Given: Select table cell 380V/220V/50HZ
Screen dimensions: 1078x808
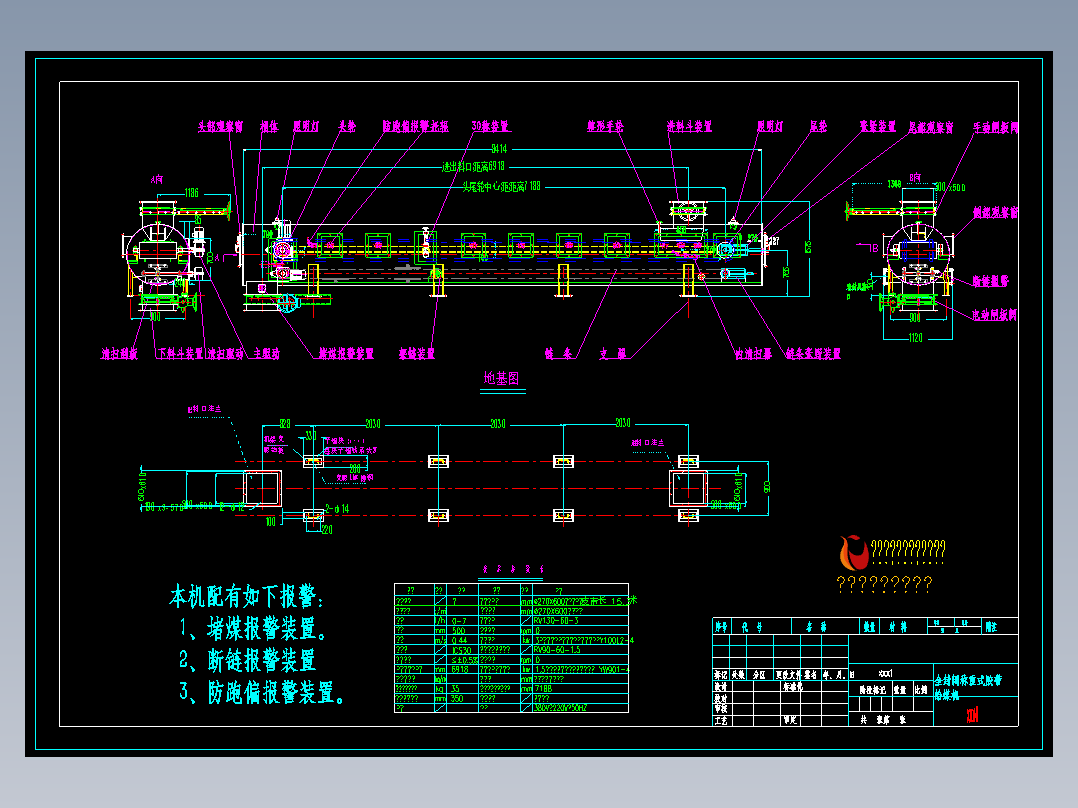Looking at the screenshot, I should point(560,708).
